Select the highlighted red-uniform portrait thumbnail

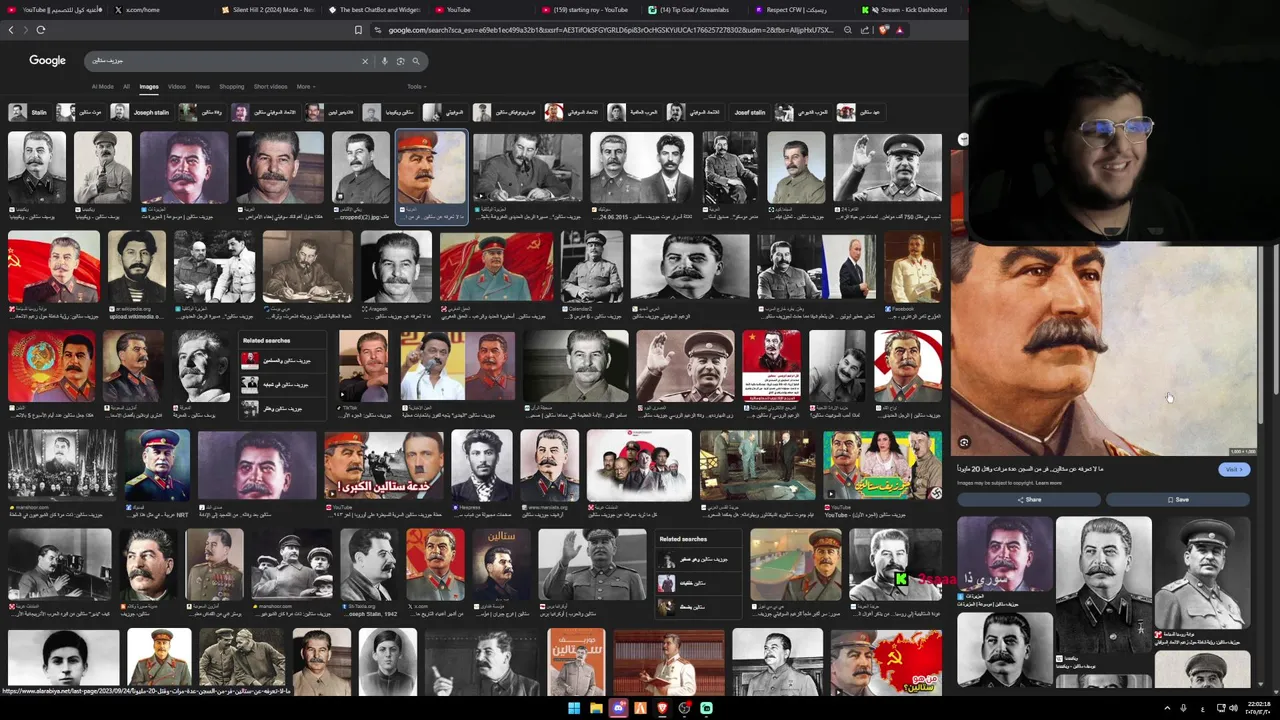(x=431, y=167)
